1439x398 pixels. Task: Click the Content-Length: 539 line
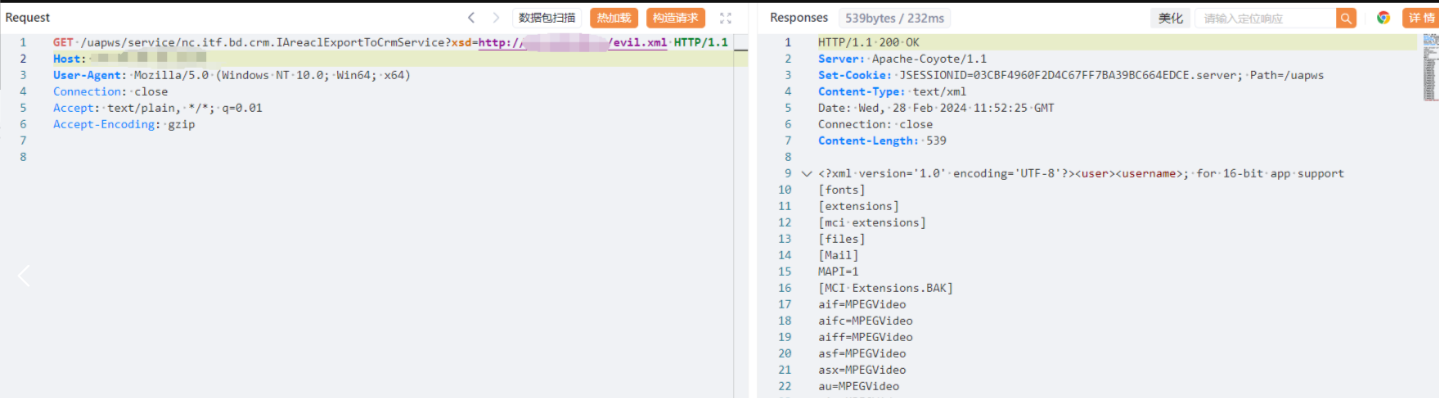coord(882,140)
